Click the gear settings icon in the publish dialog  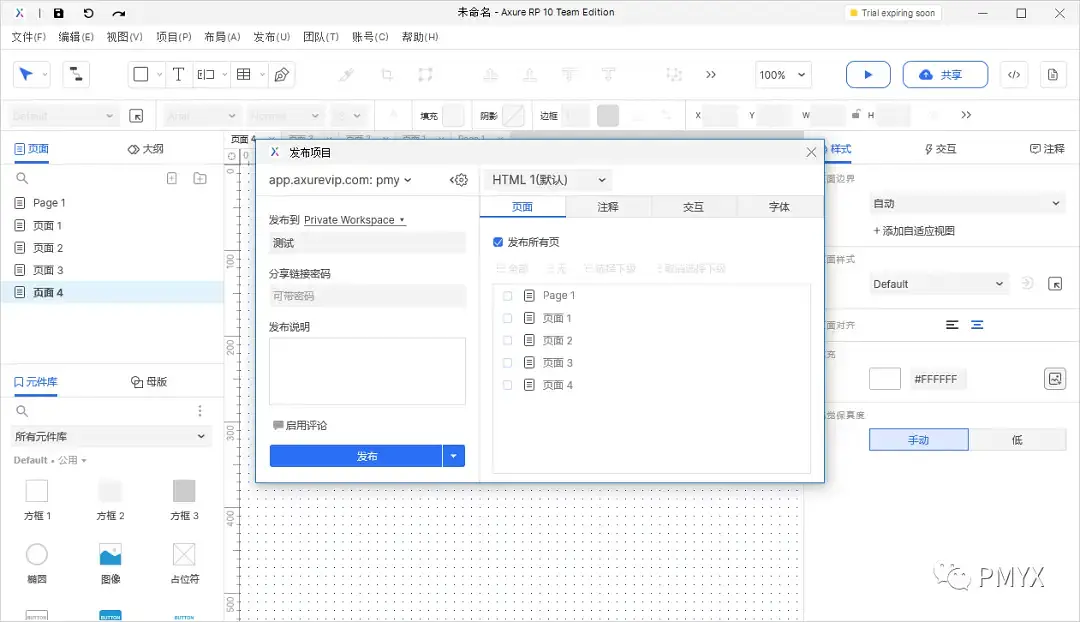(x=459, y=179)
